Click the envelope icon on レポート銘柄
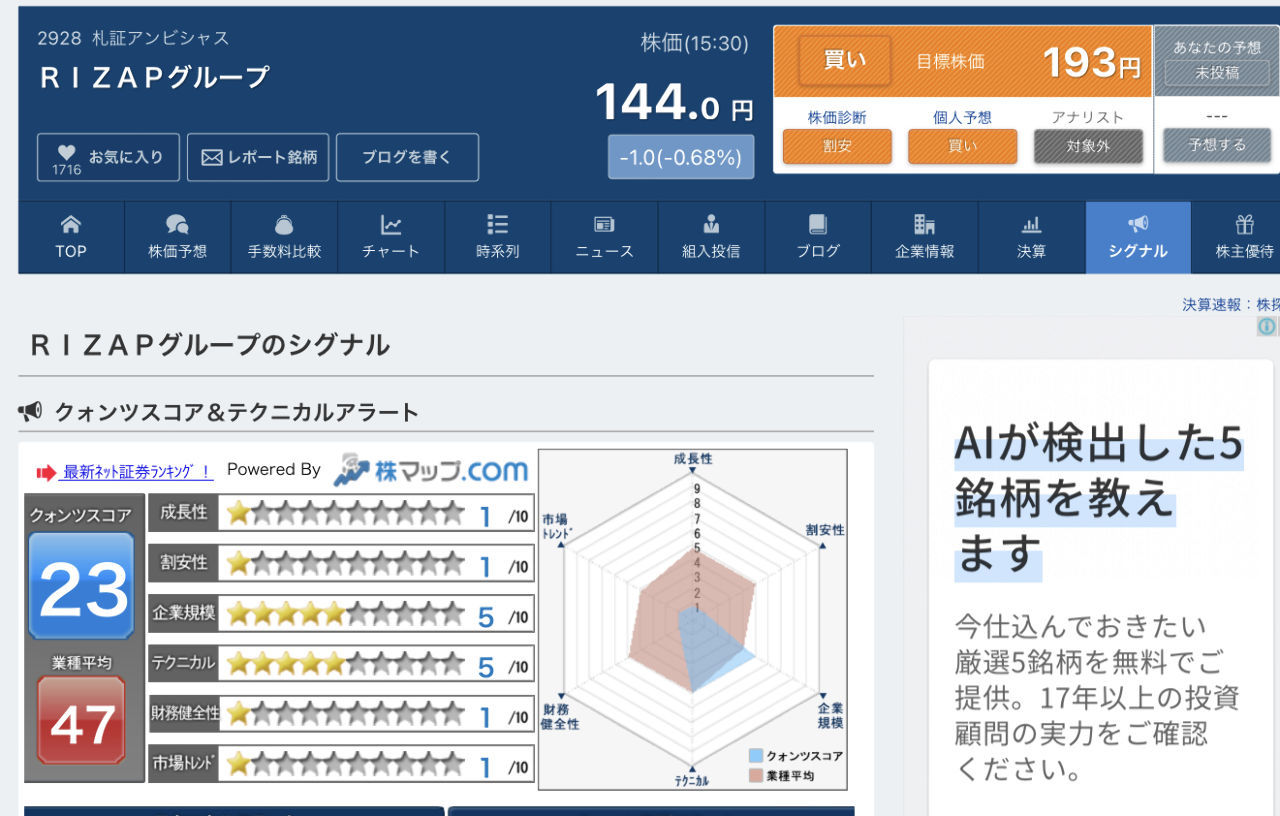 click(211, 157)
